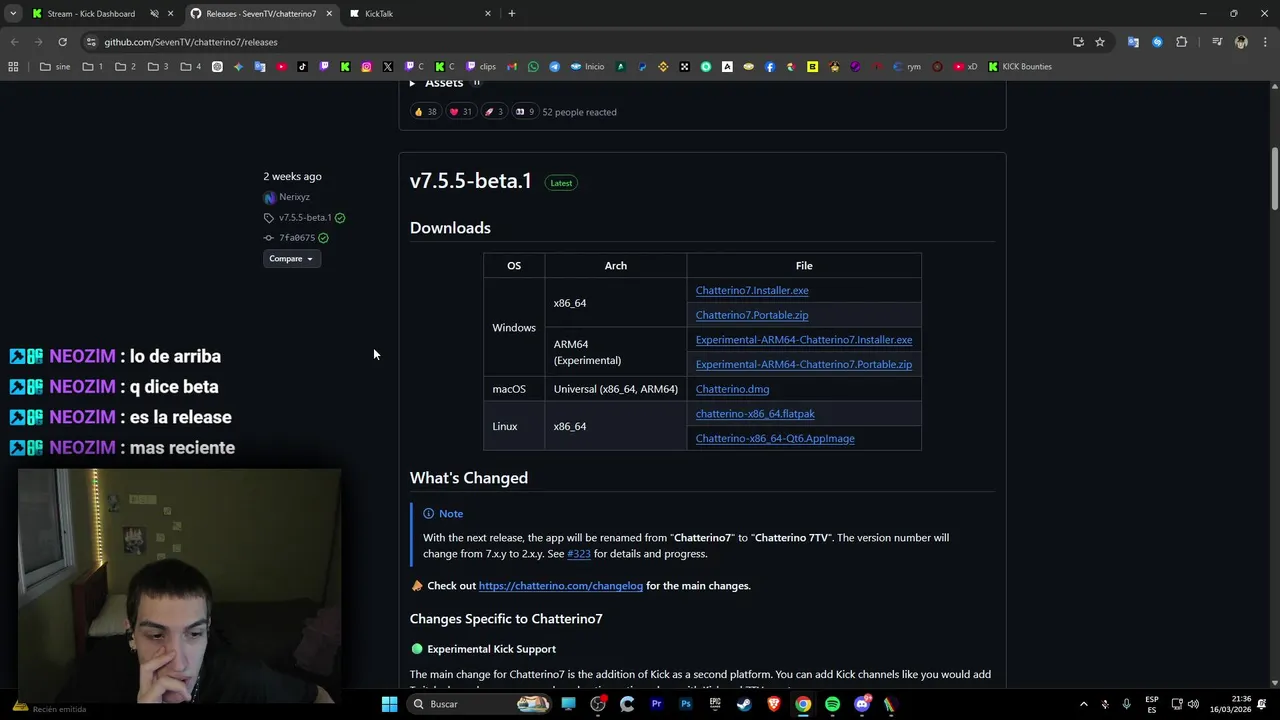Open the bookmarks folder named 4
1280x720 pixels.
(x=191, y=67)
